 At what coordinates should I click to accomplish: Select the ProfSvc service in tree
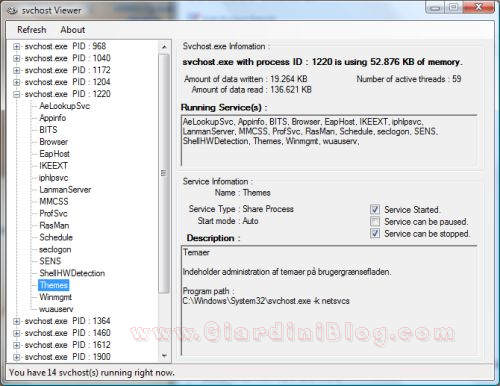pos(53,213)
